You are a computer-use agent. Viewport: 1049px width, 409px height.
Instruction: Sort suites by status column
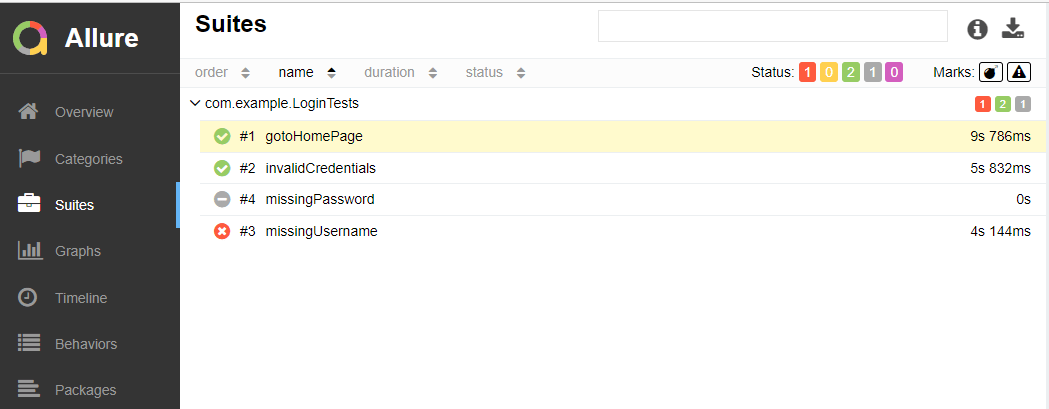[495, 72]
